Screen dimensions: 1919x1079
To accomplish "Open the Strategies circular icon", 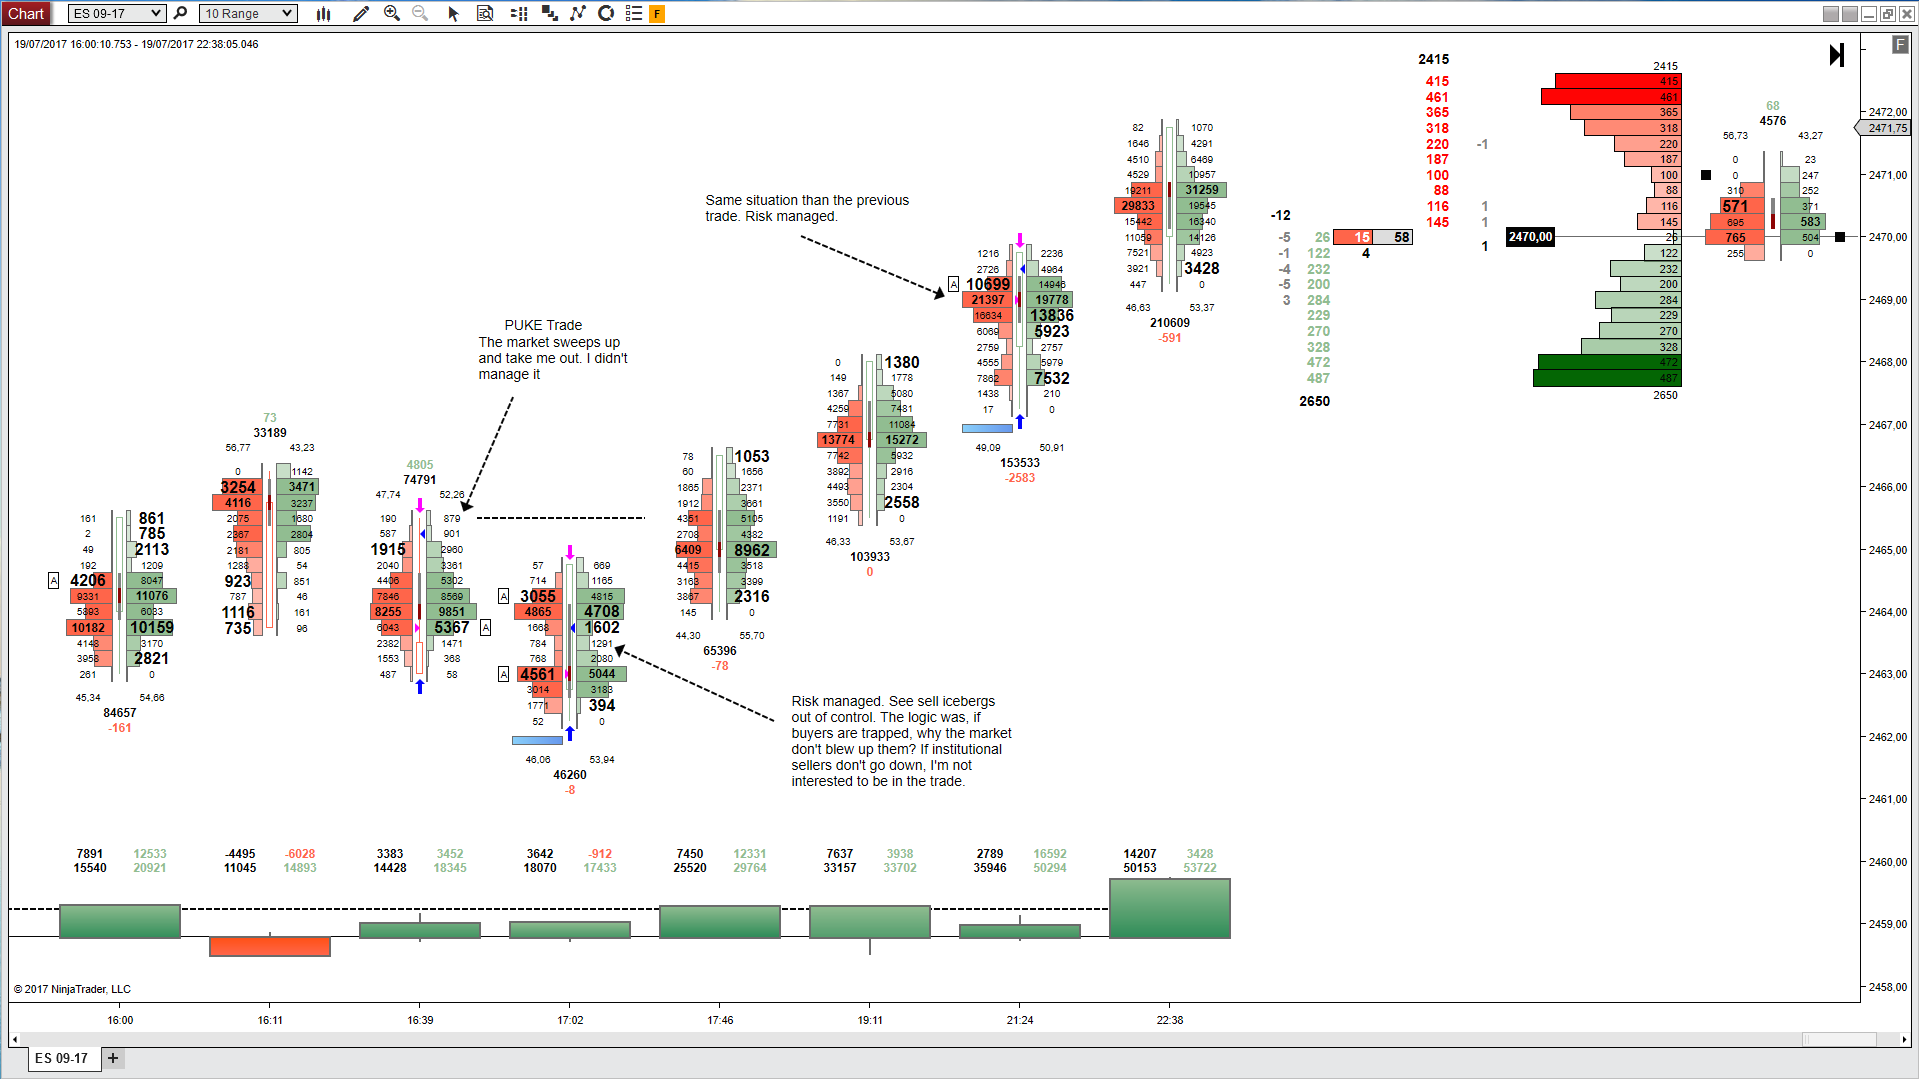I will pos(605,13).
